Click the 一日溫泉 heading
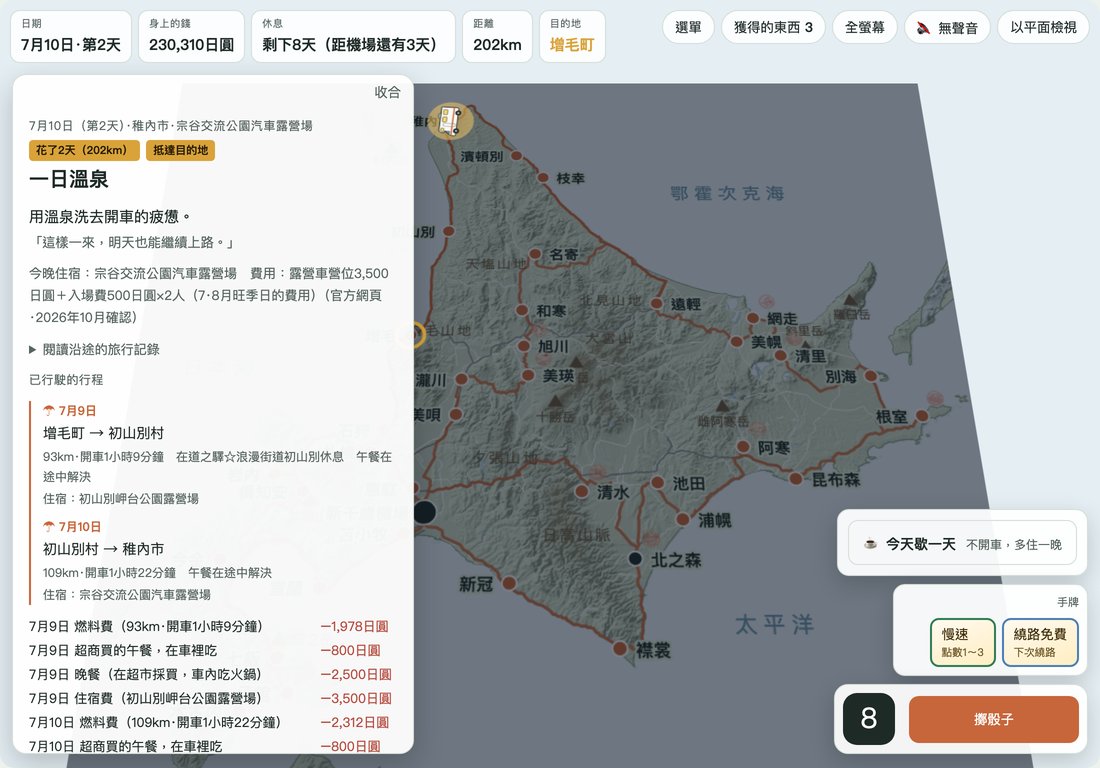The image size is (1100, 768). click(69, 180)
